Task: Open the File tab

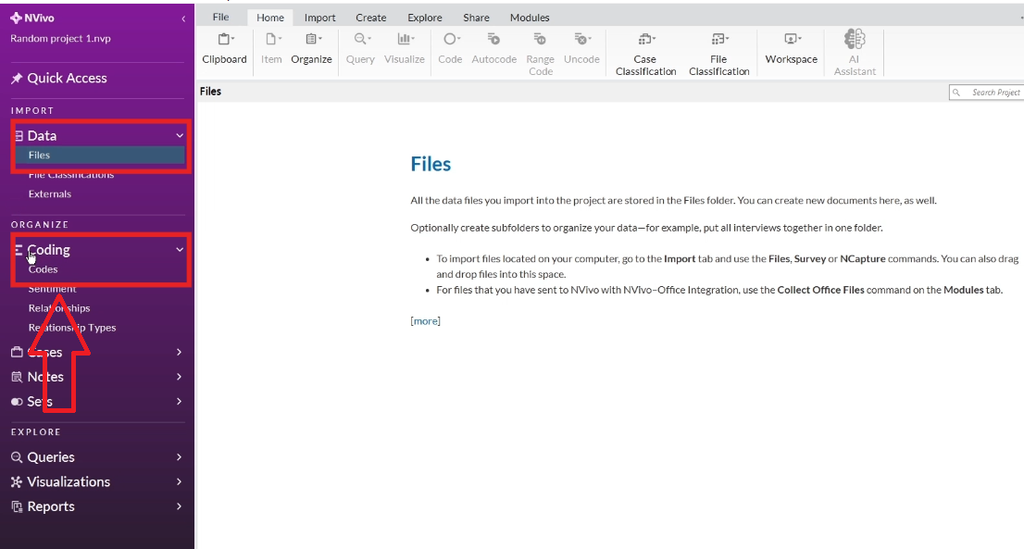Action: point(221,17)
